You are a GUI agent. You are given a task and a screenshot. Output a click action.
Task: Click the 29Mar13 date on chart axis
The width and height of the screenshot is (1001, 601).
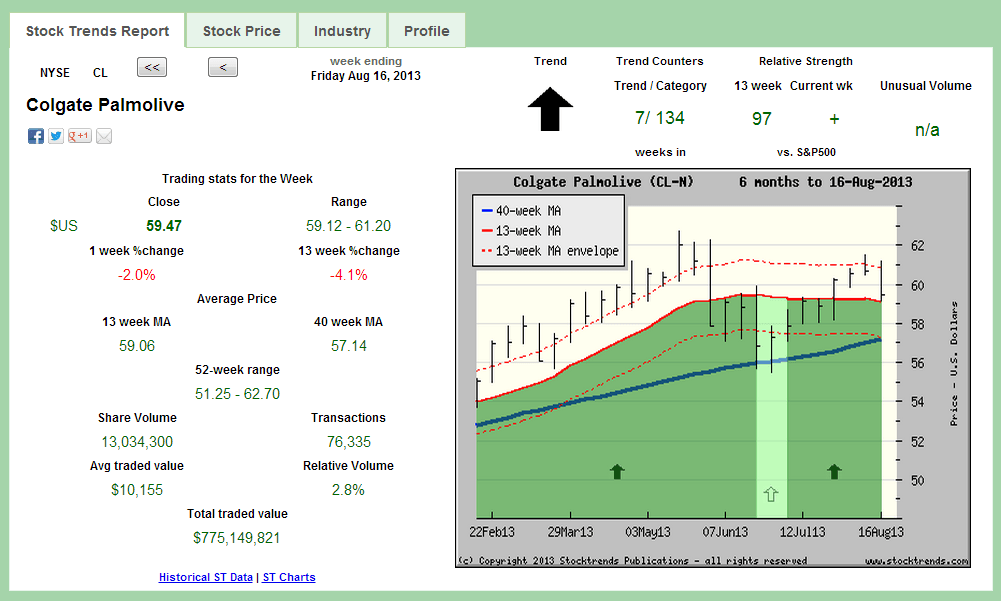click(570, 532)
